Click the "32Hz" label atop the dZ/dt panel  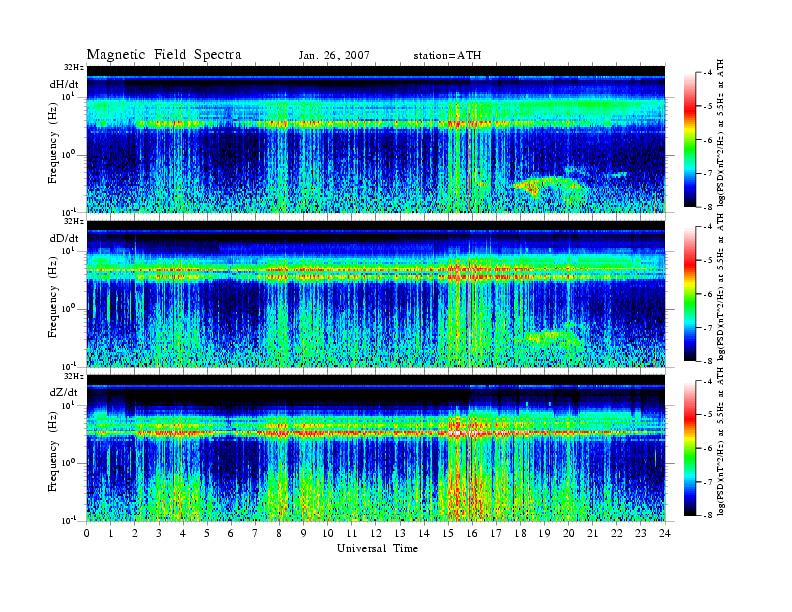[x=74, y=376]
